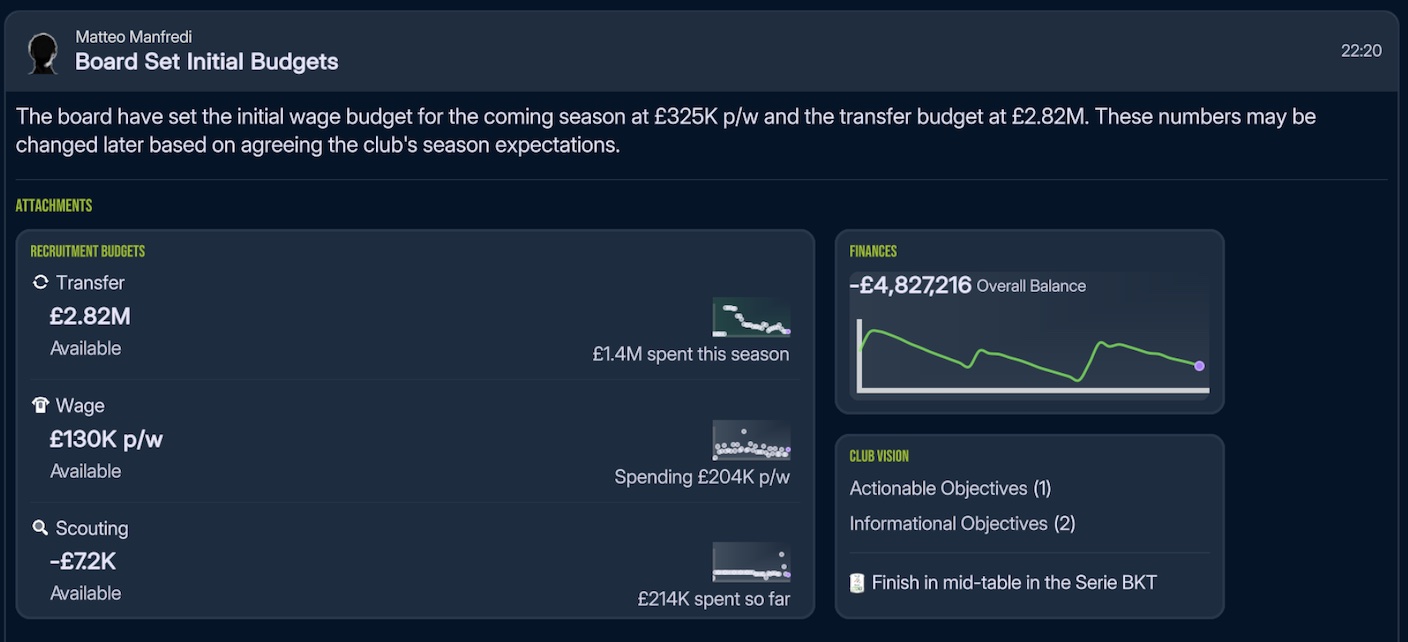
Task: Click the Transfer budget refresh-arrows icon
Action: [40, 283]
